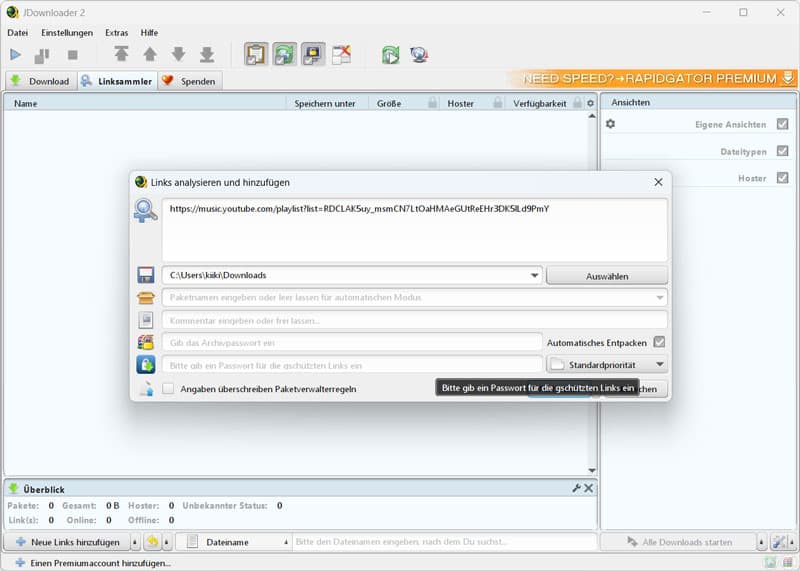Move selection to bottom of list icon
800x571 pixels.
coord(207,54)
